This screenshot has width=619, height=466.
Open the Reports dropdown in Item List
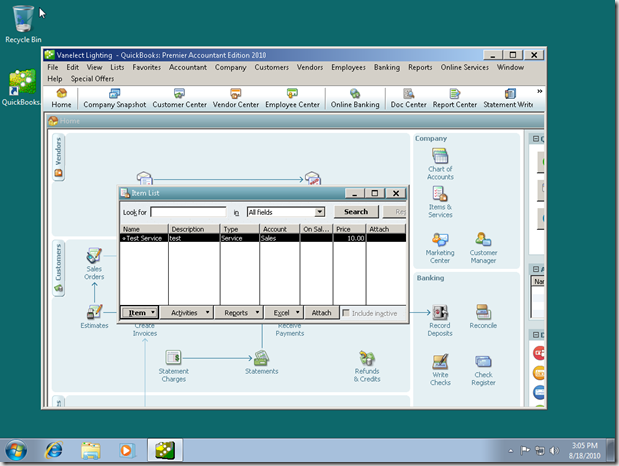[x=238, y=312]
